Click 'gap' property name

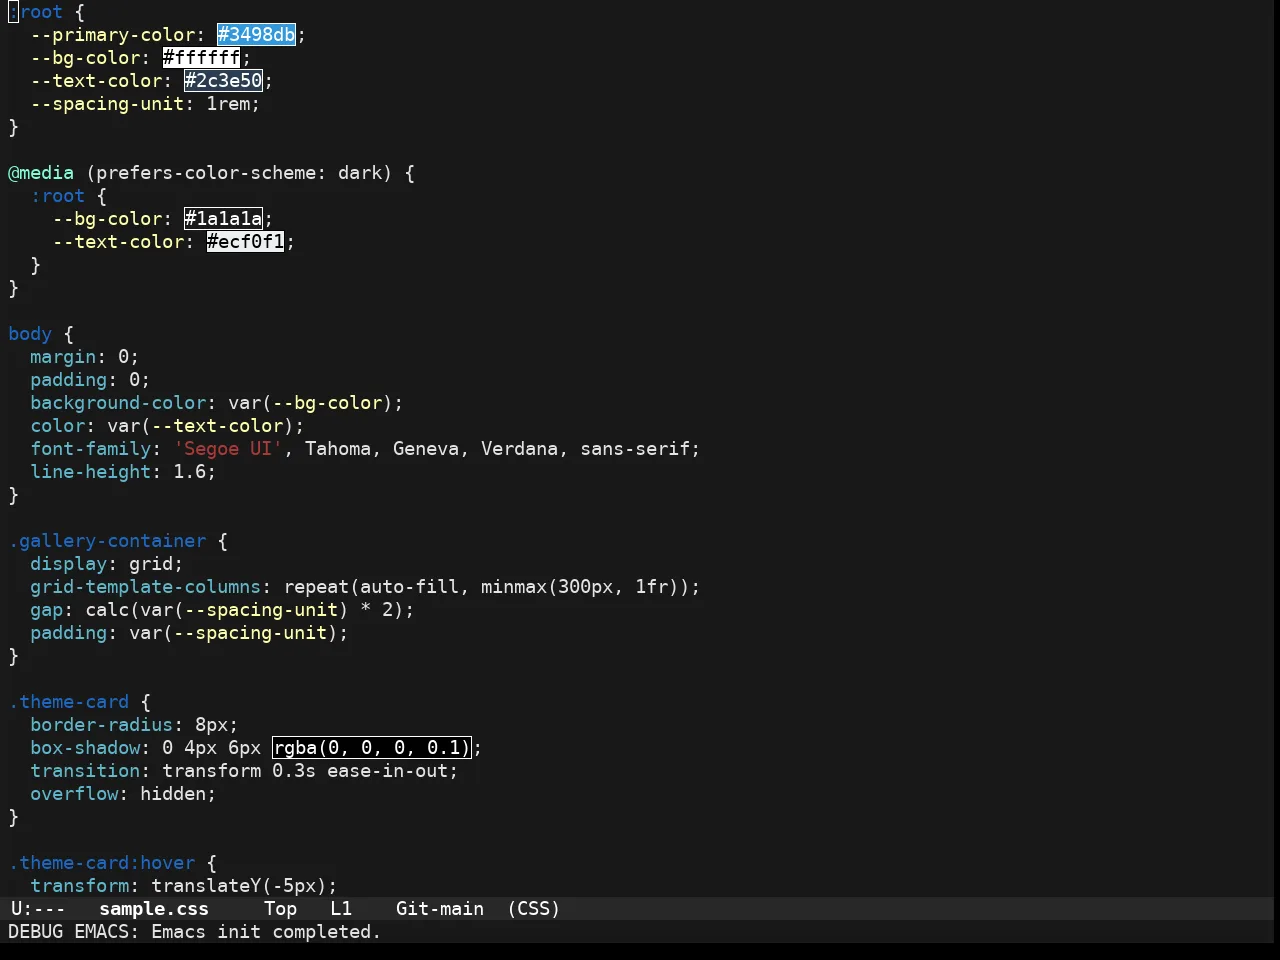point(46,610)
